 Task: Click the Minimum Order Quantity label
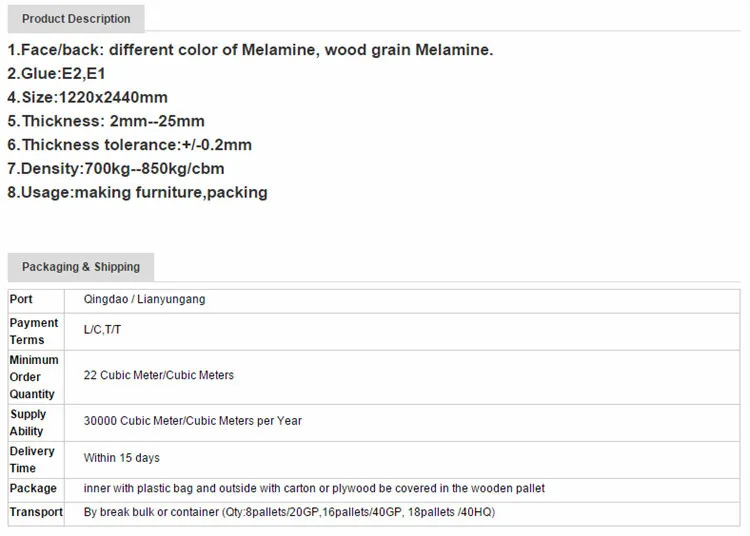pyautogui.click(x=34, y=377)
